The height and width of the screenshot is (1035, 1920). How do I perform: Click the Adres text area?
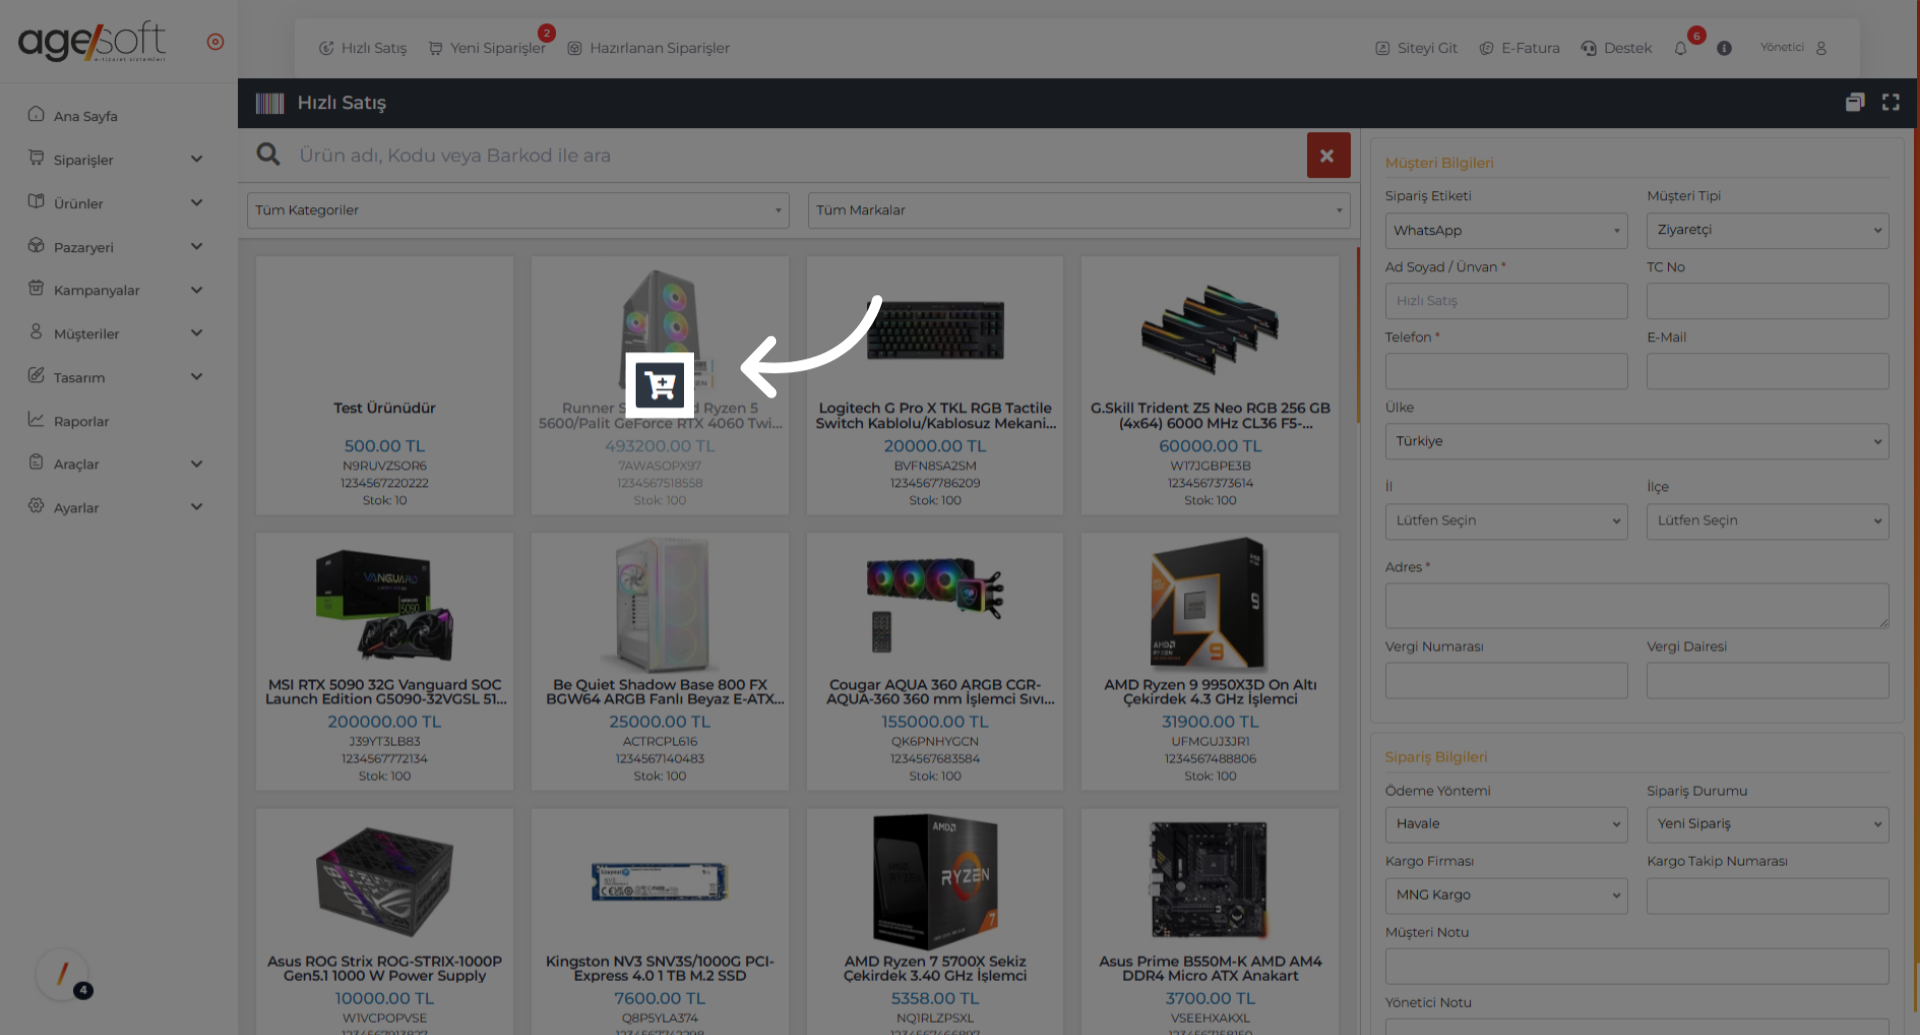point(1637,606)
